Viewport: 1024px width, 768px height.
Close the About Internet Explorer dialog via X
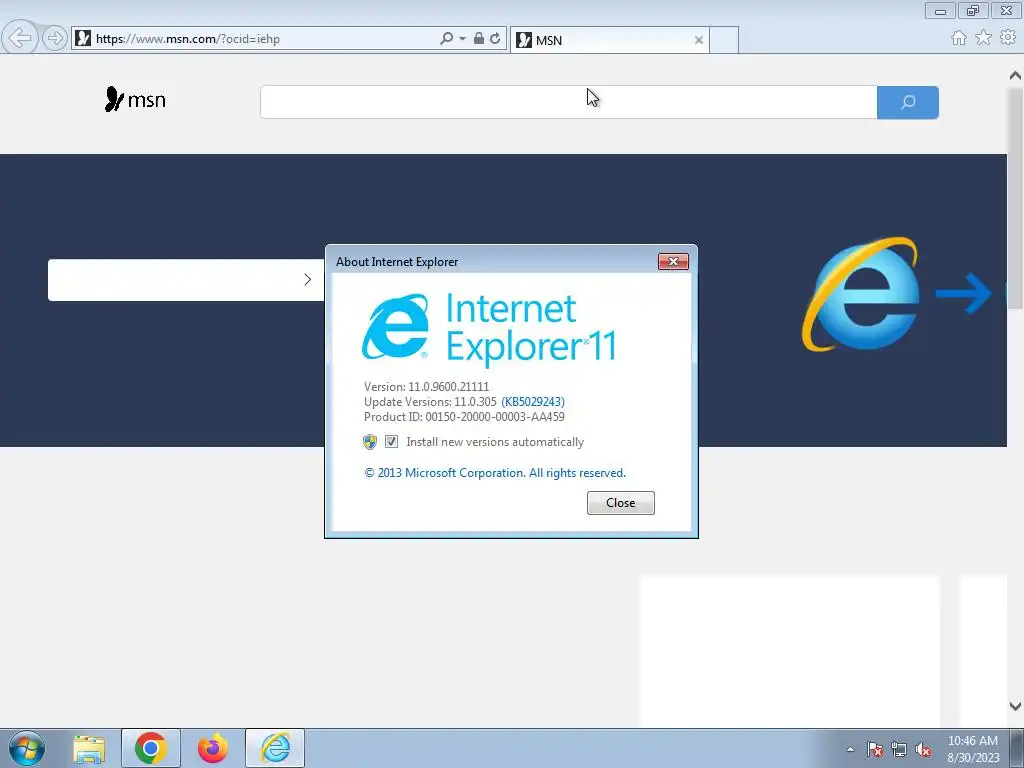pos(673,261)
